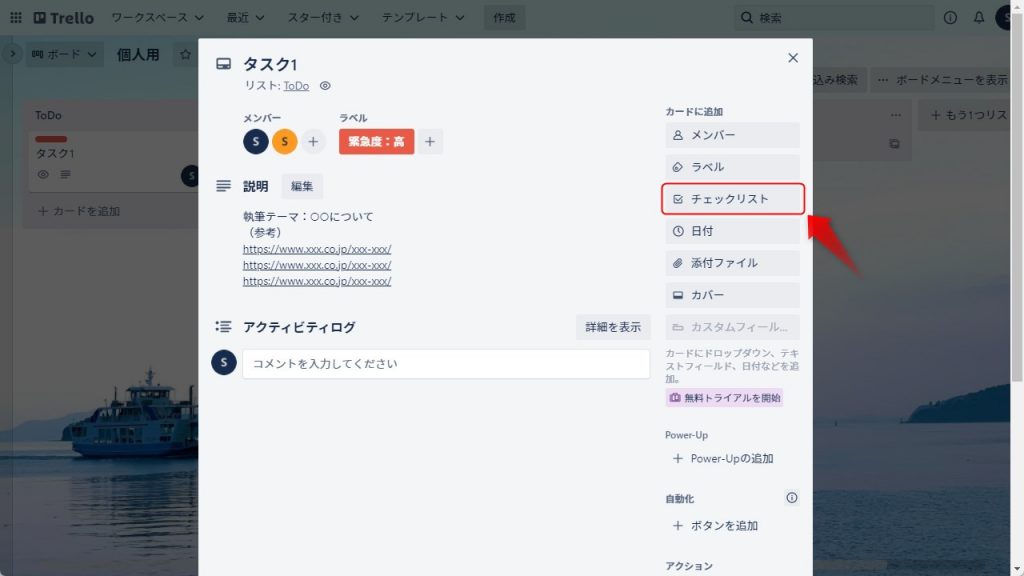Open ボードメニューを表示
This screenshot has height=576, width=1024.
[942, 80]
